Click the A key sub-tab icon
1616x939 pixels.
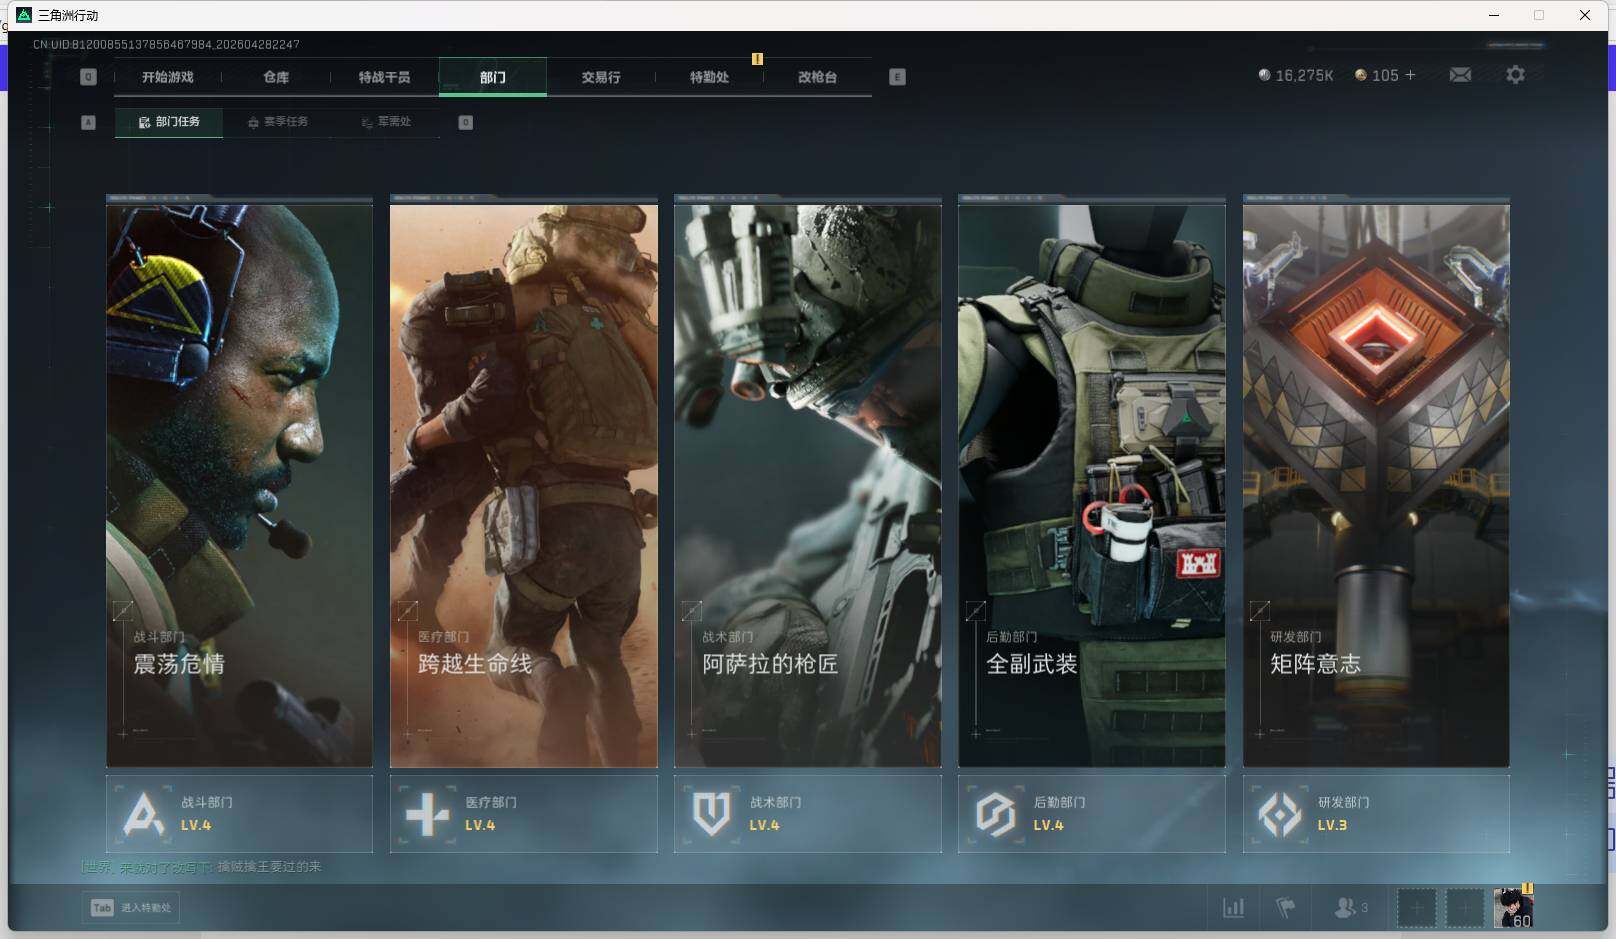[88, 122]
